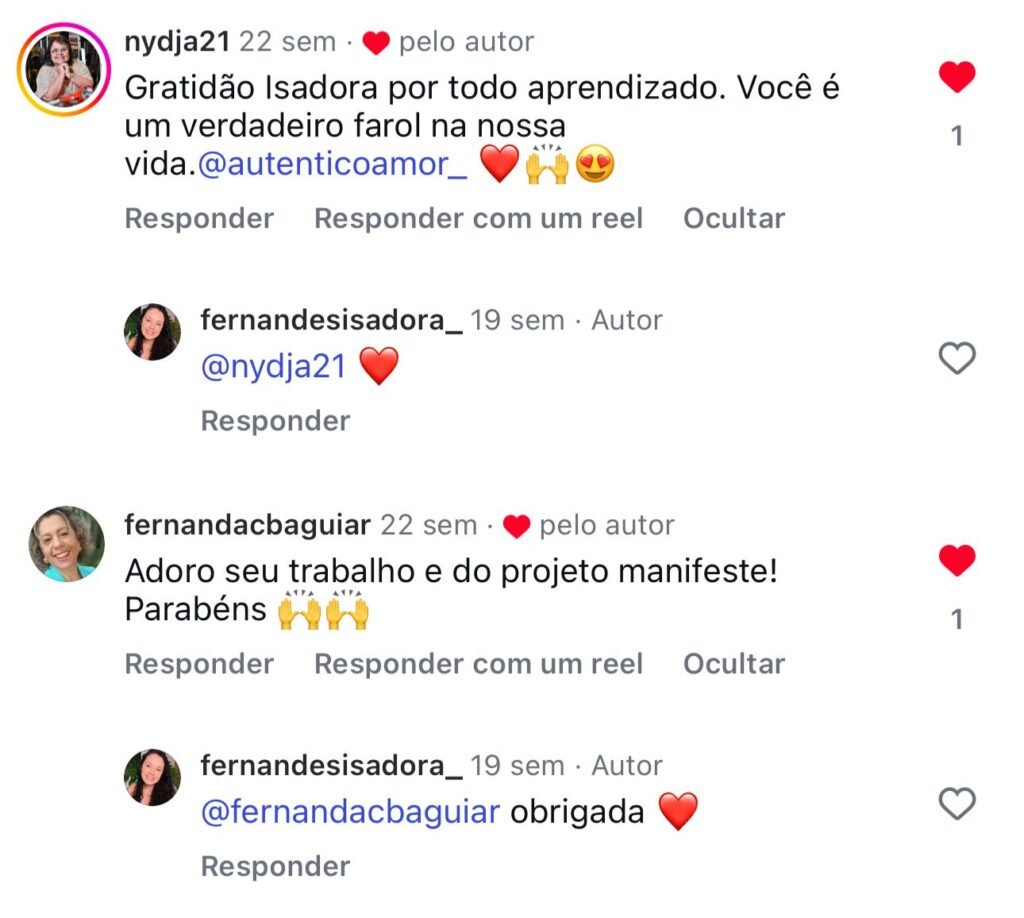Click the fernandacbaguiar username
The image size is (1024, 918).
pyautogui.click(x=247, y=525)
